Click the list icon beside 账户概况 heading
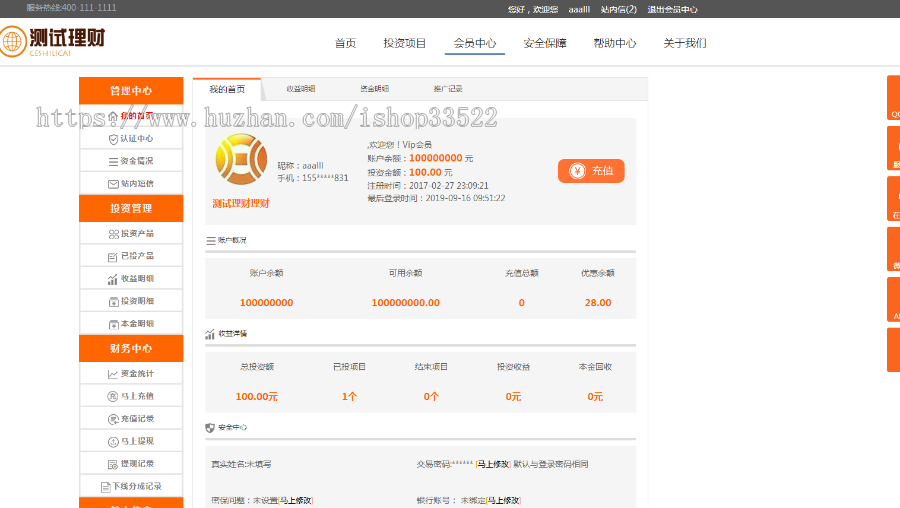Screen dimensions: 900x508 pos(211,241)
